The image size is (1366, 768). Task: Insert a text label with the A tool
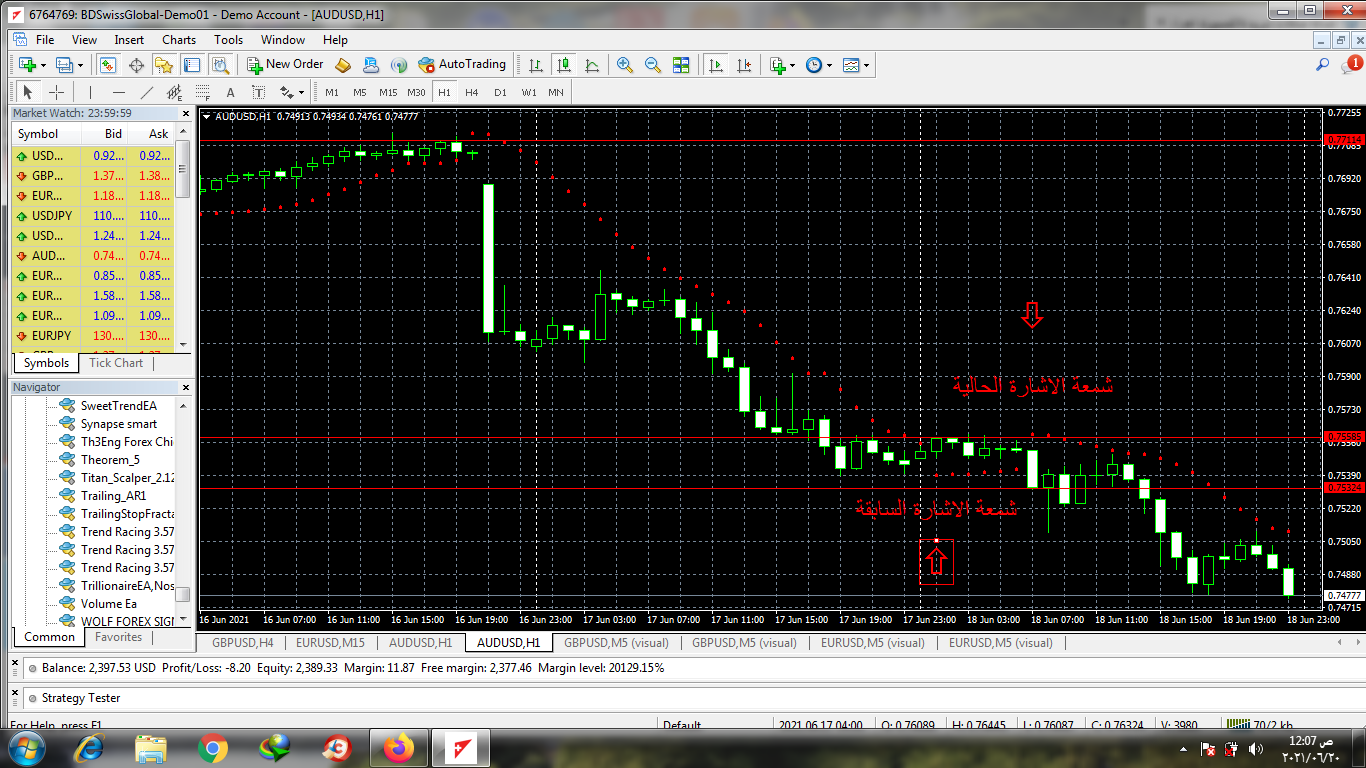tap(230, 93)
